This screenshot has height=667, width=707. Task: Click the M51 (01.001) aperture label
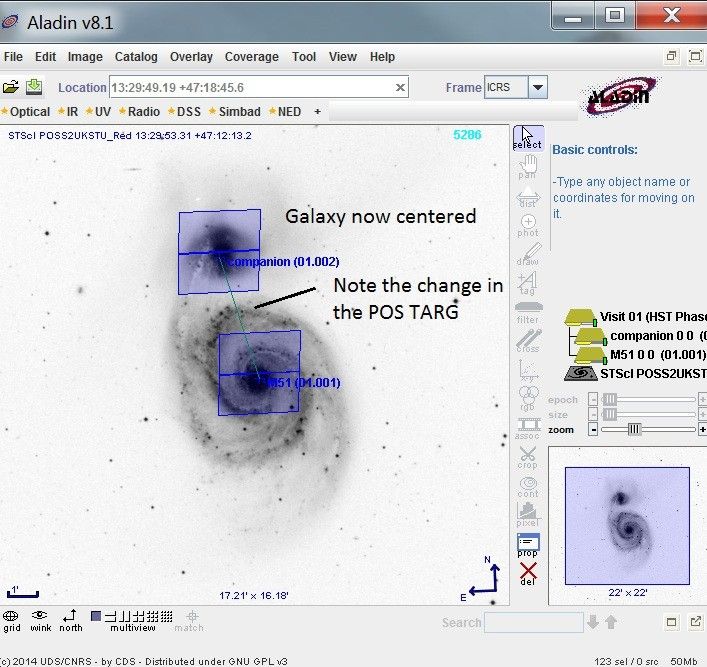point(303,383)
